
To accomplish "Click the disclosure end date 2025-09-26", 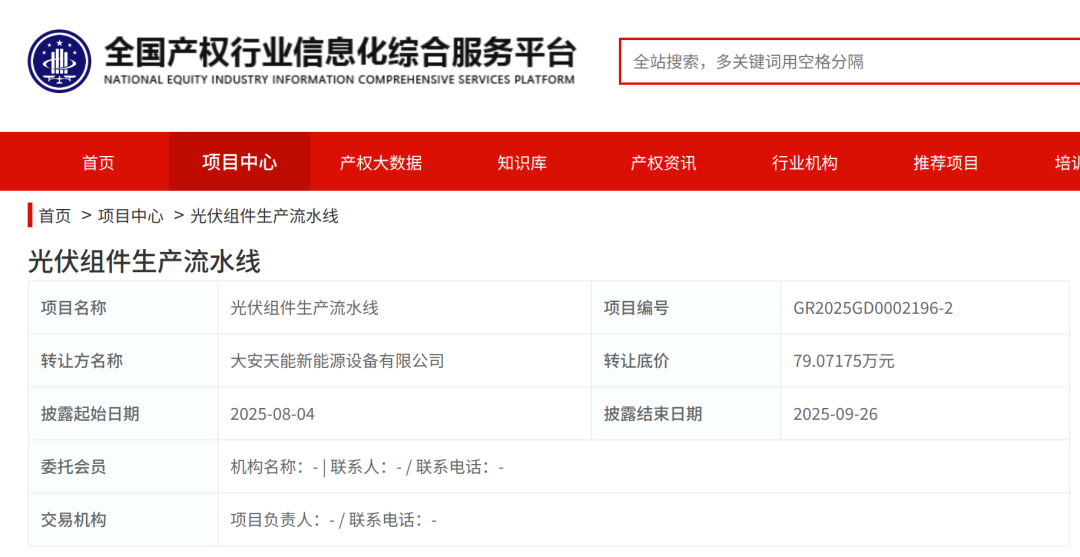I will click(x=835, y=414).
